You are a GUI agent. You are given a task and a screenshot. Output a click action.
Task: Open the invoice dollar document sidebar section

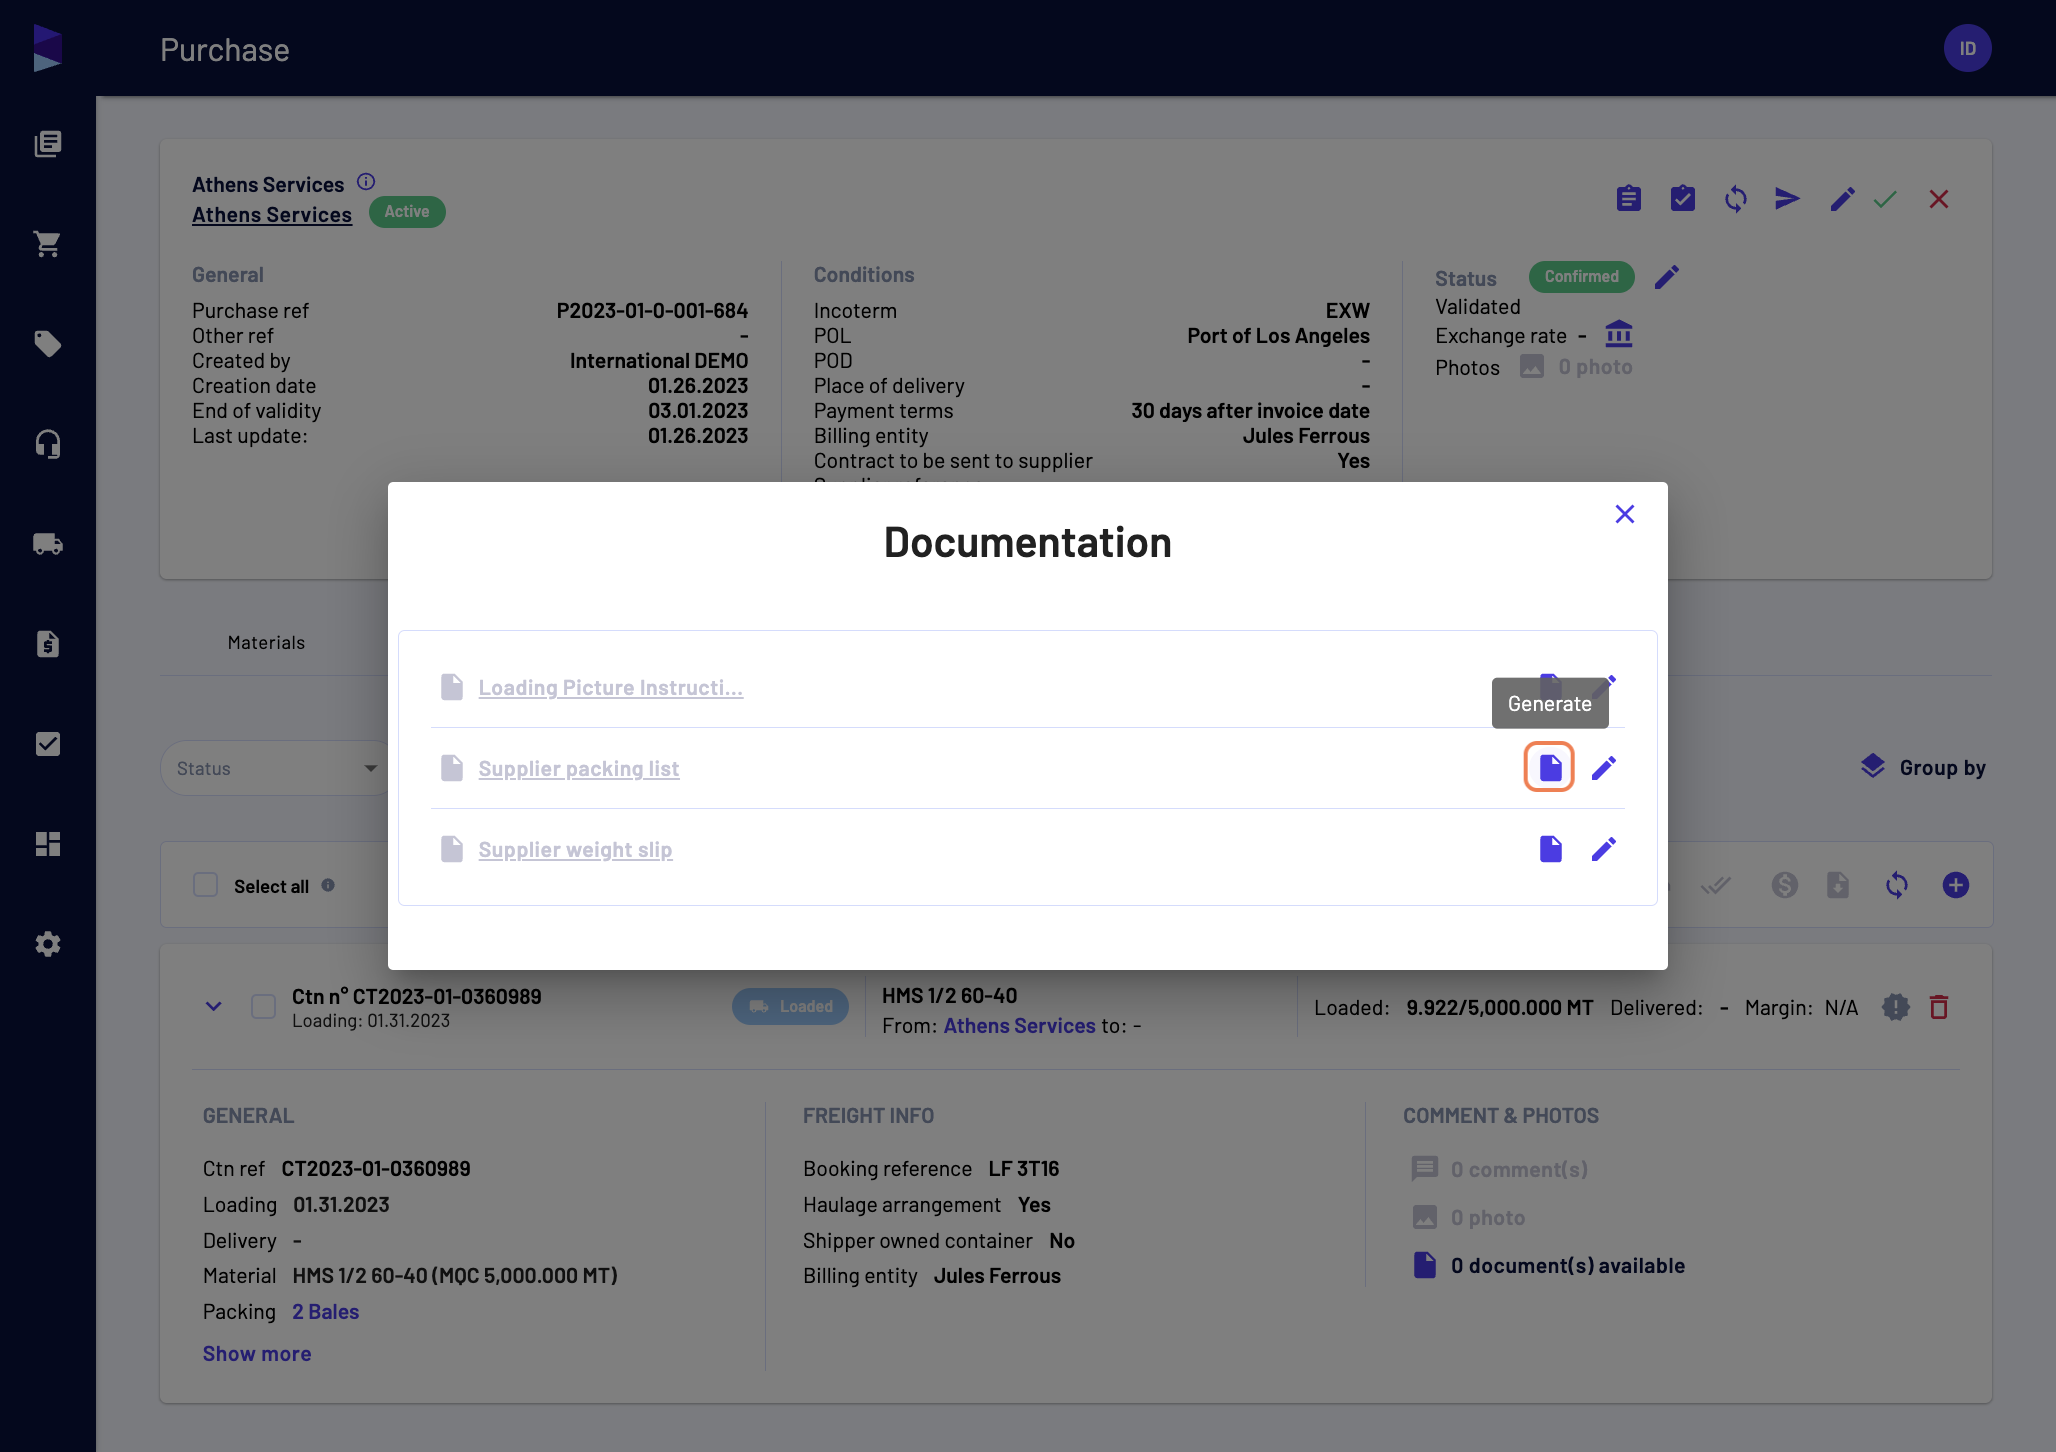click(x=47, y=643)
